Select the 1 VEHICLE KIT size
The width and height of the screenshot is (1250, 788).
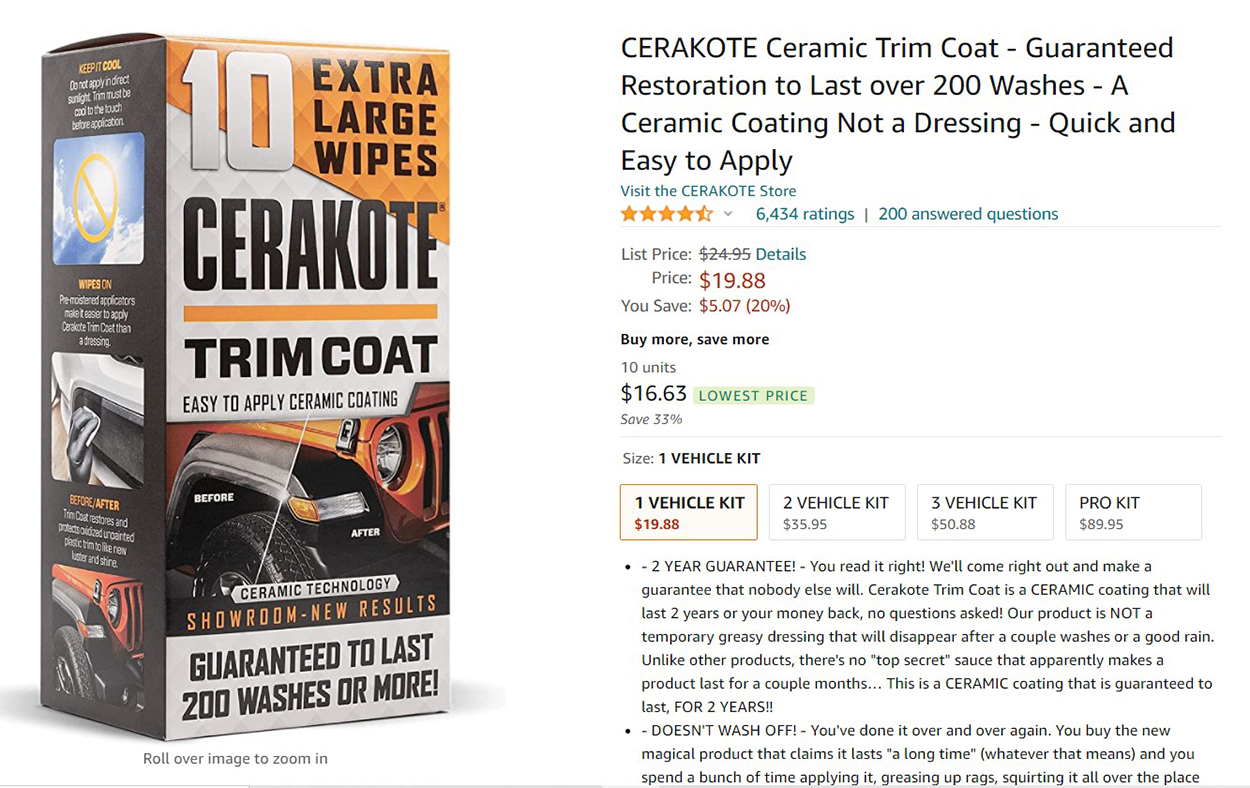689,512
